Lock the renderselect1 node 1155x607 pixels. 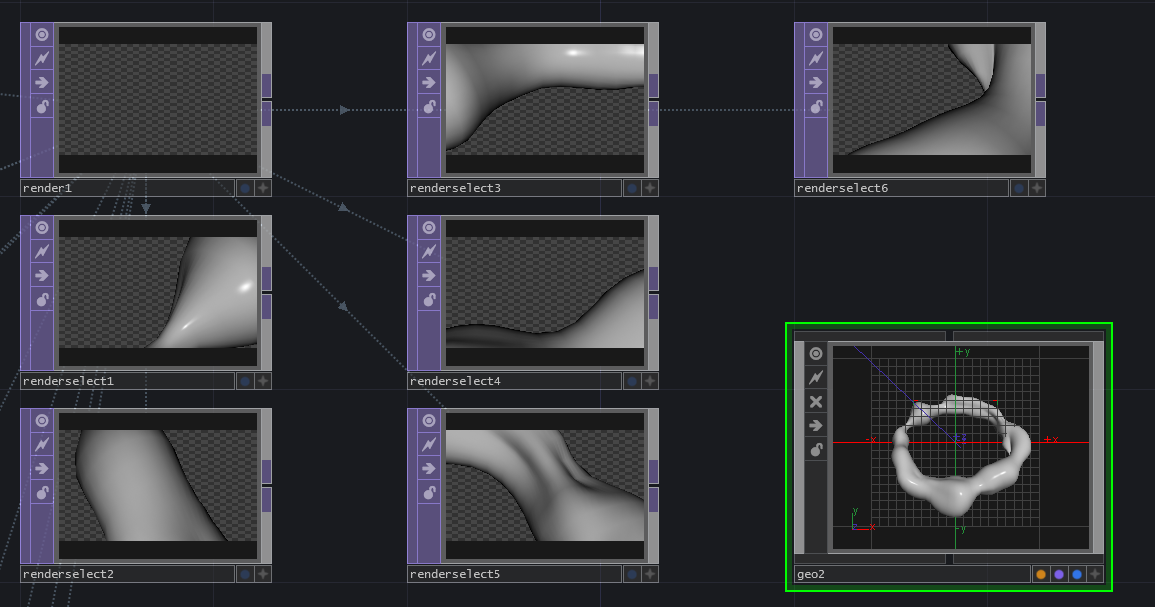pyautogui.click(x=42, y=299)
